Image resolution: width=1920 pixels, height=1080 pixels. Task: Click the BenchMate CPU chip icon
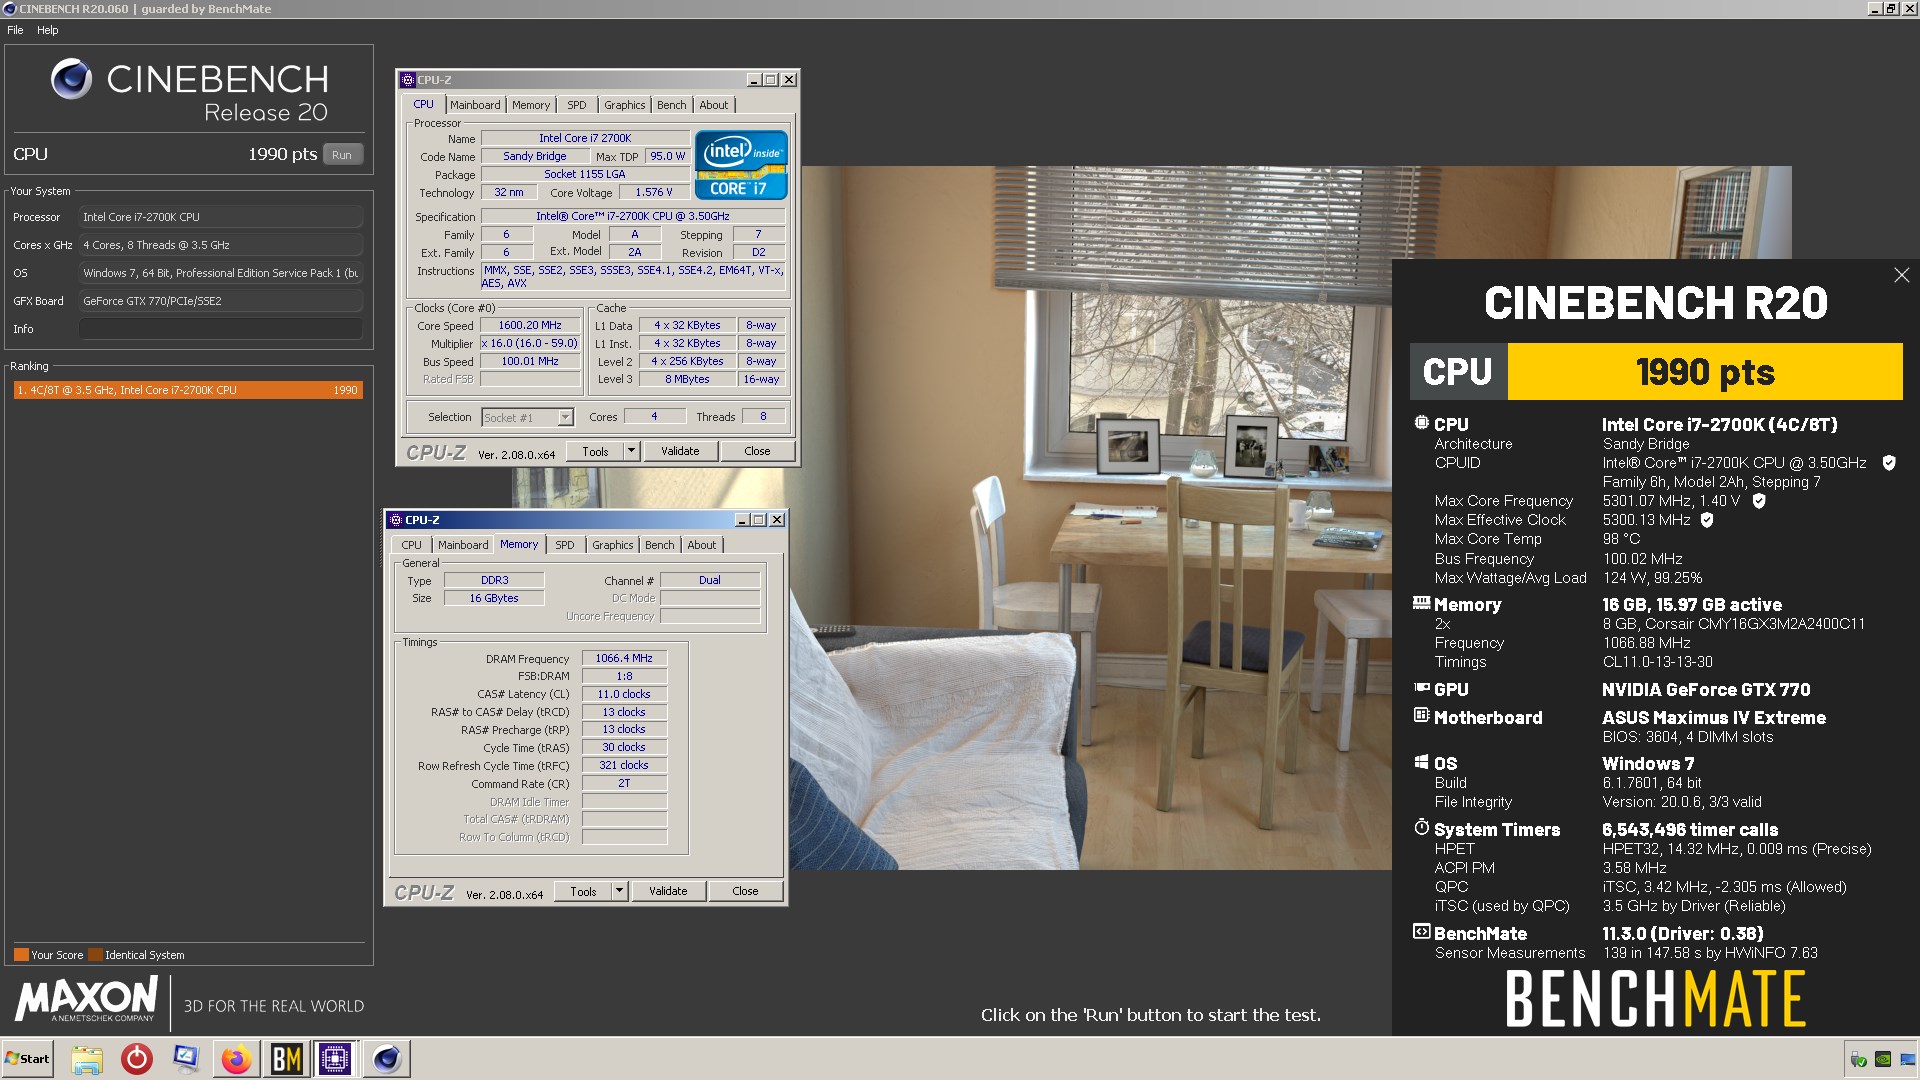coord(1421,423)
